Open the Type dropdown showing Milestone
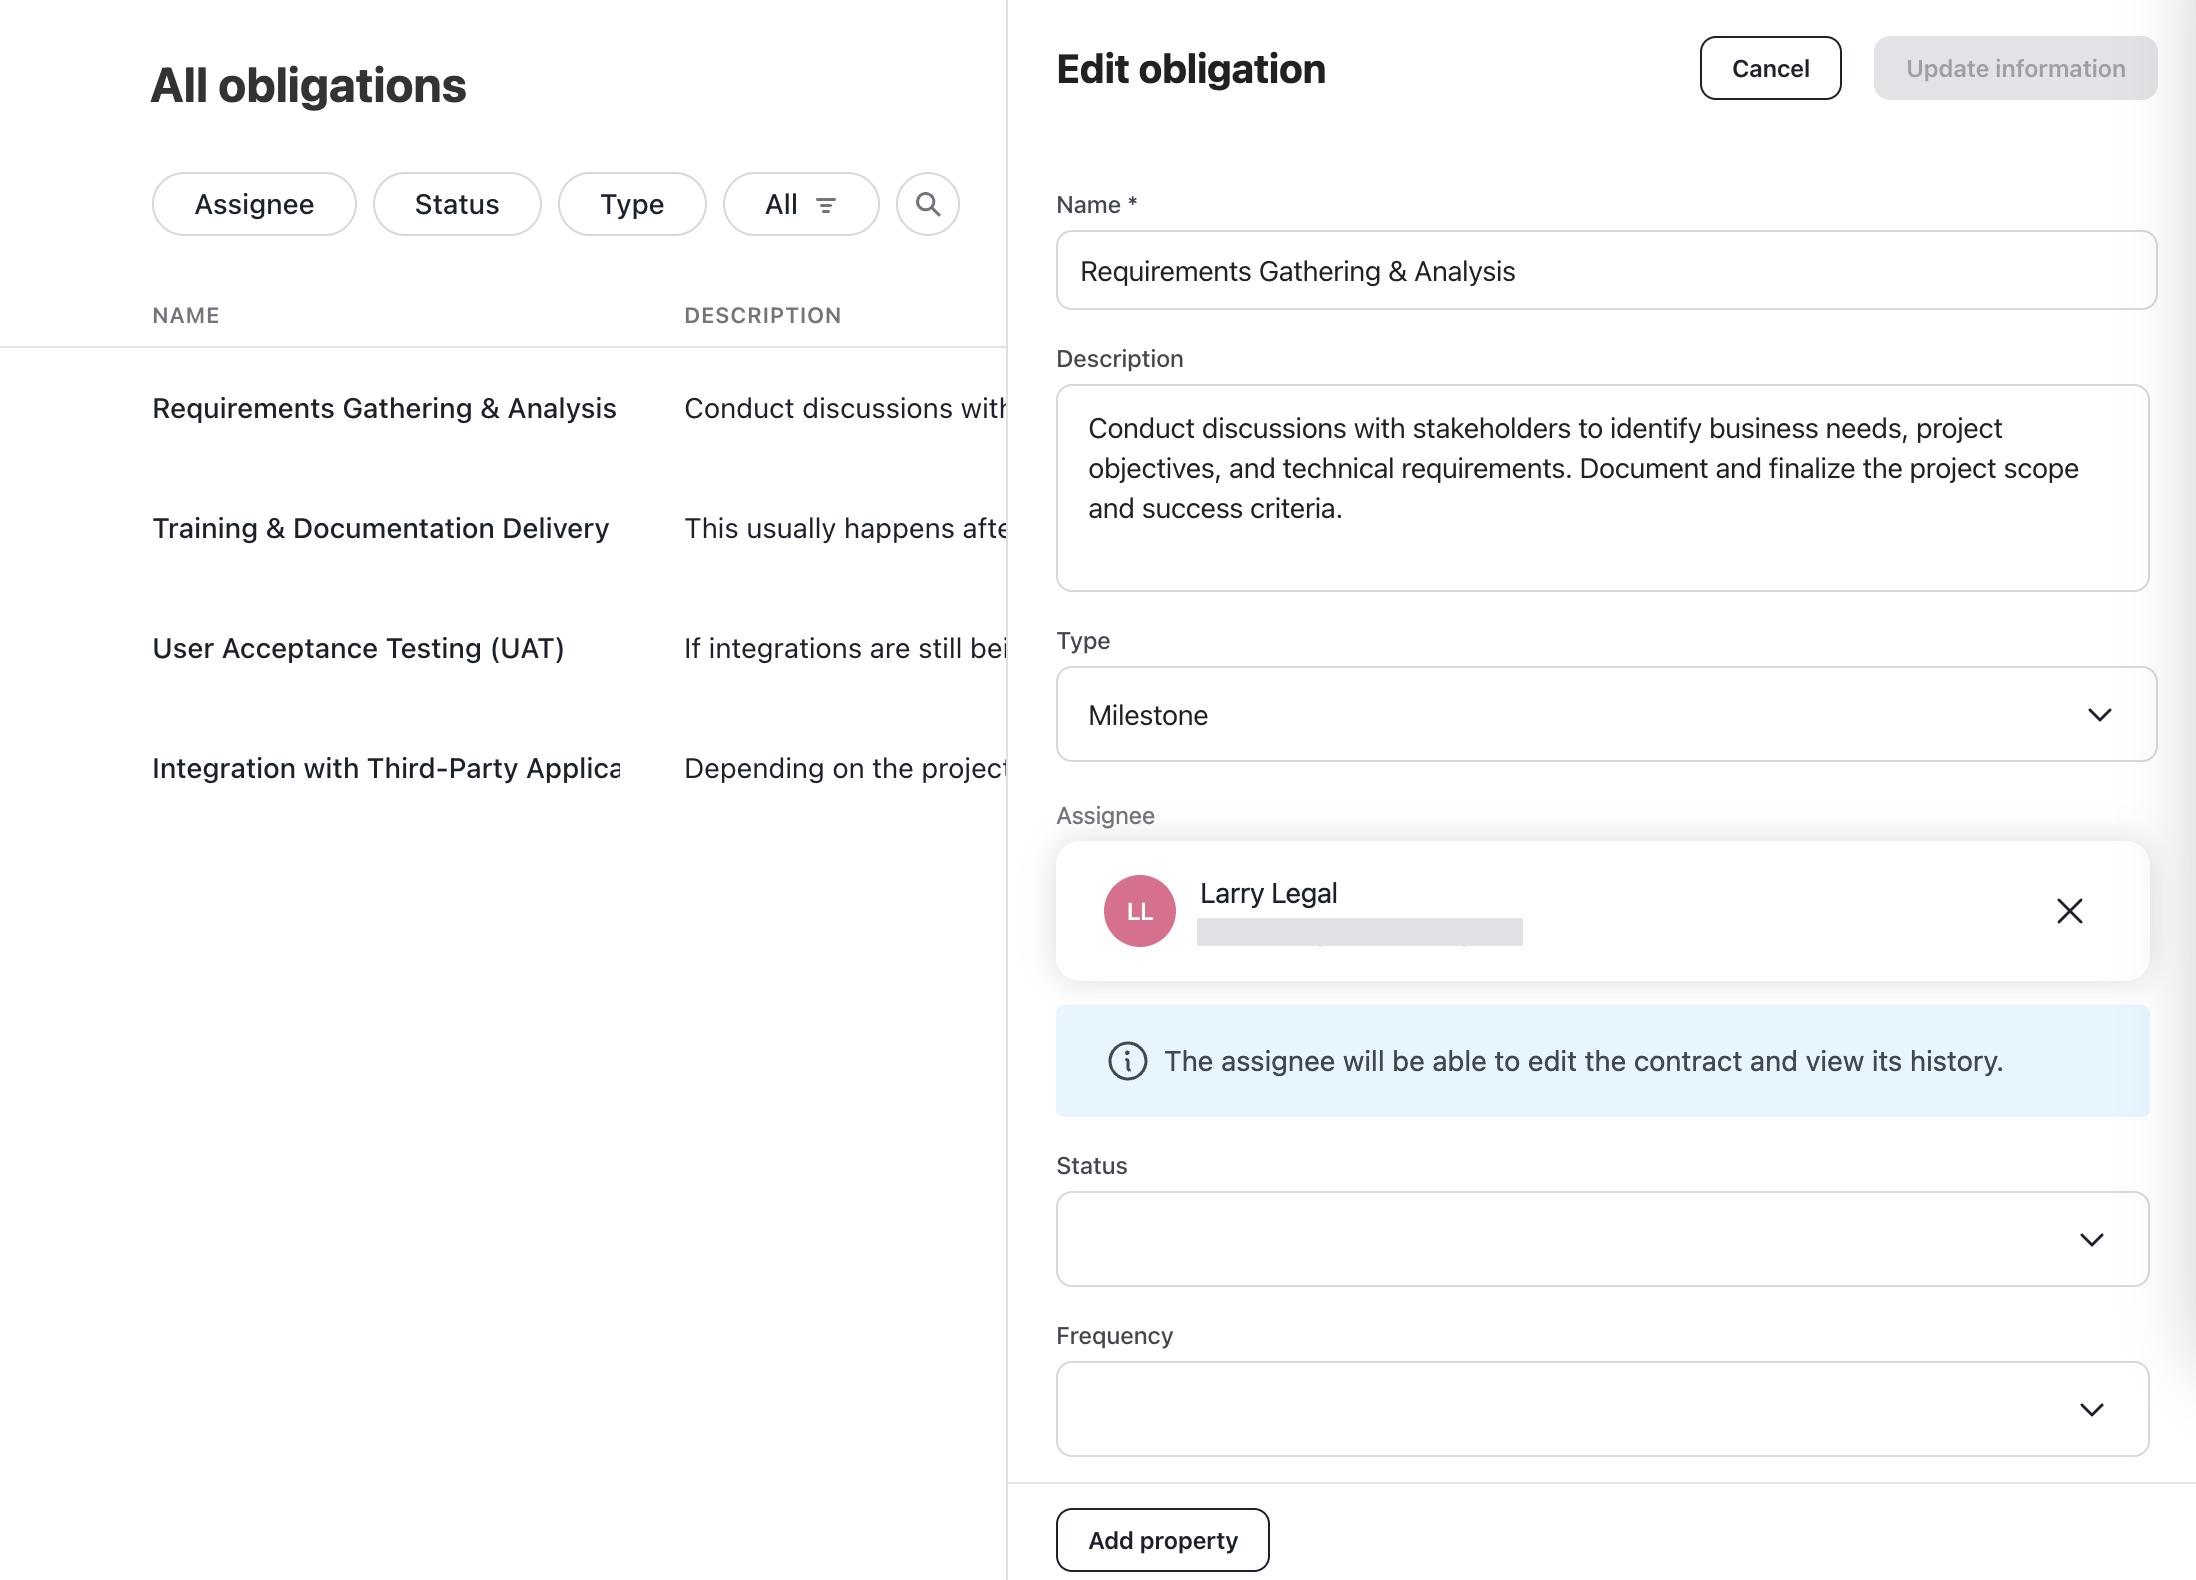This screenshot has width=2196, height=1580. pyautogui.click(x=1601, y=714)
